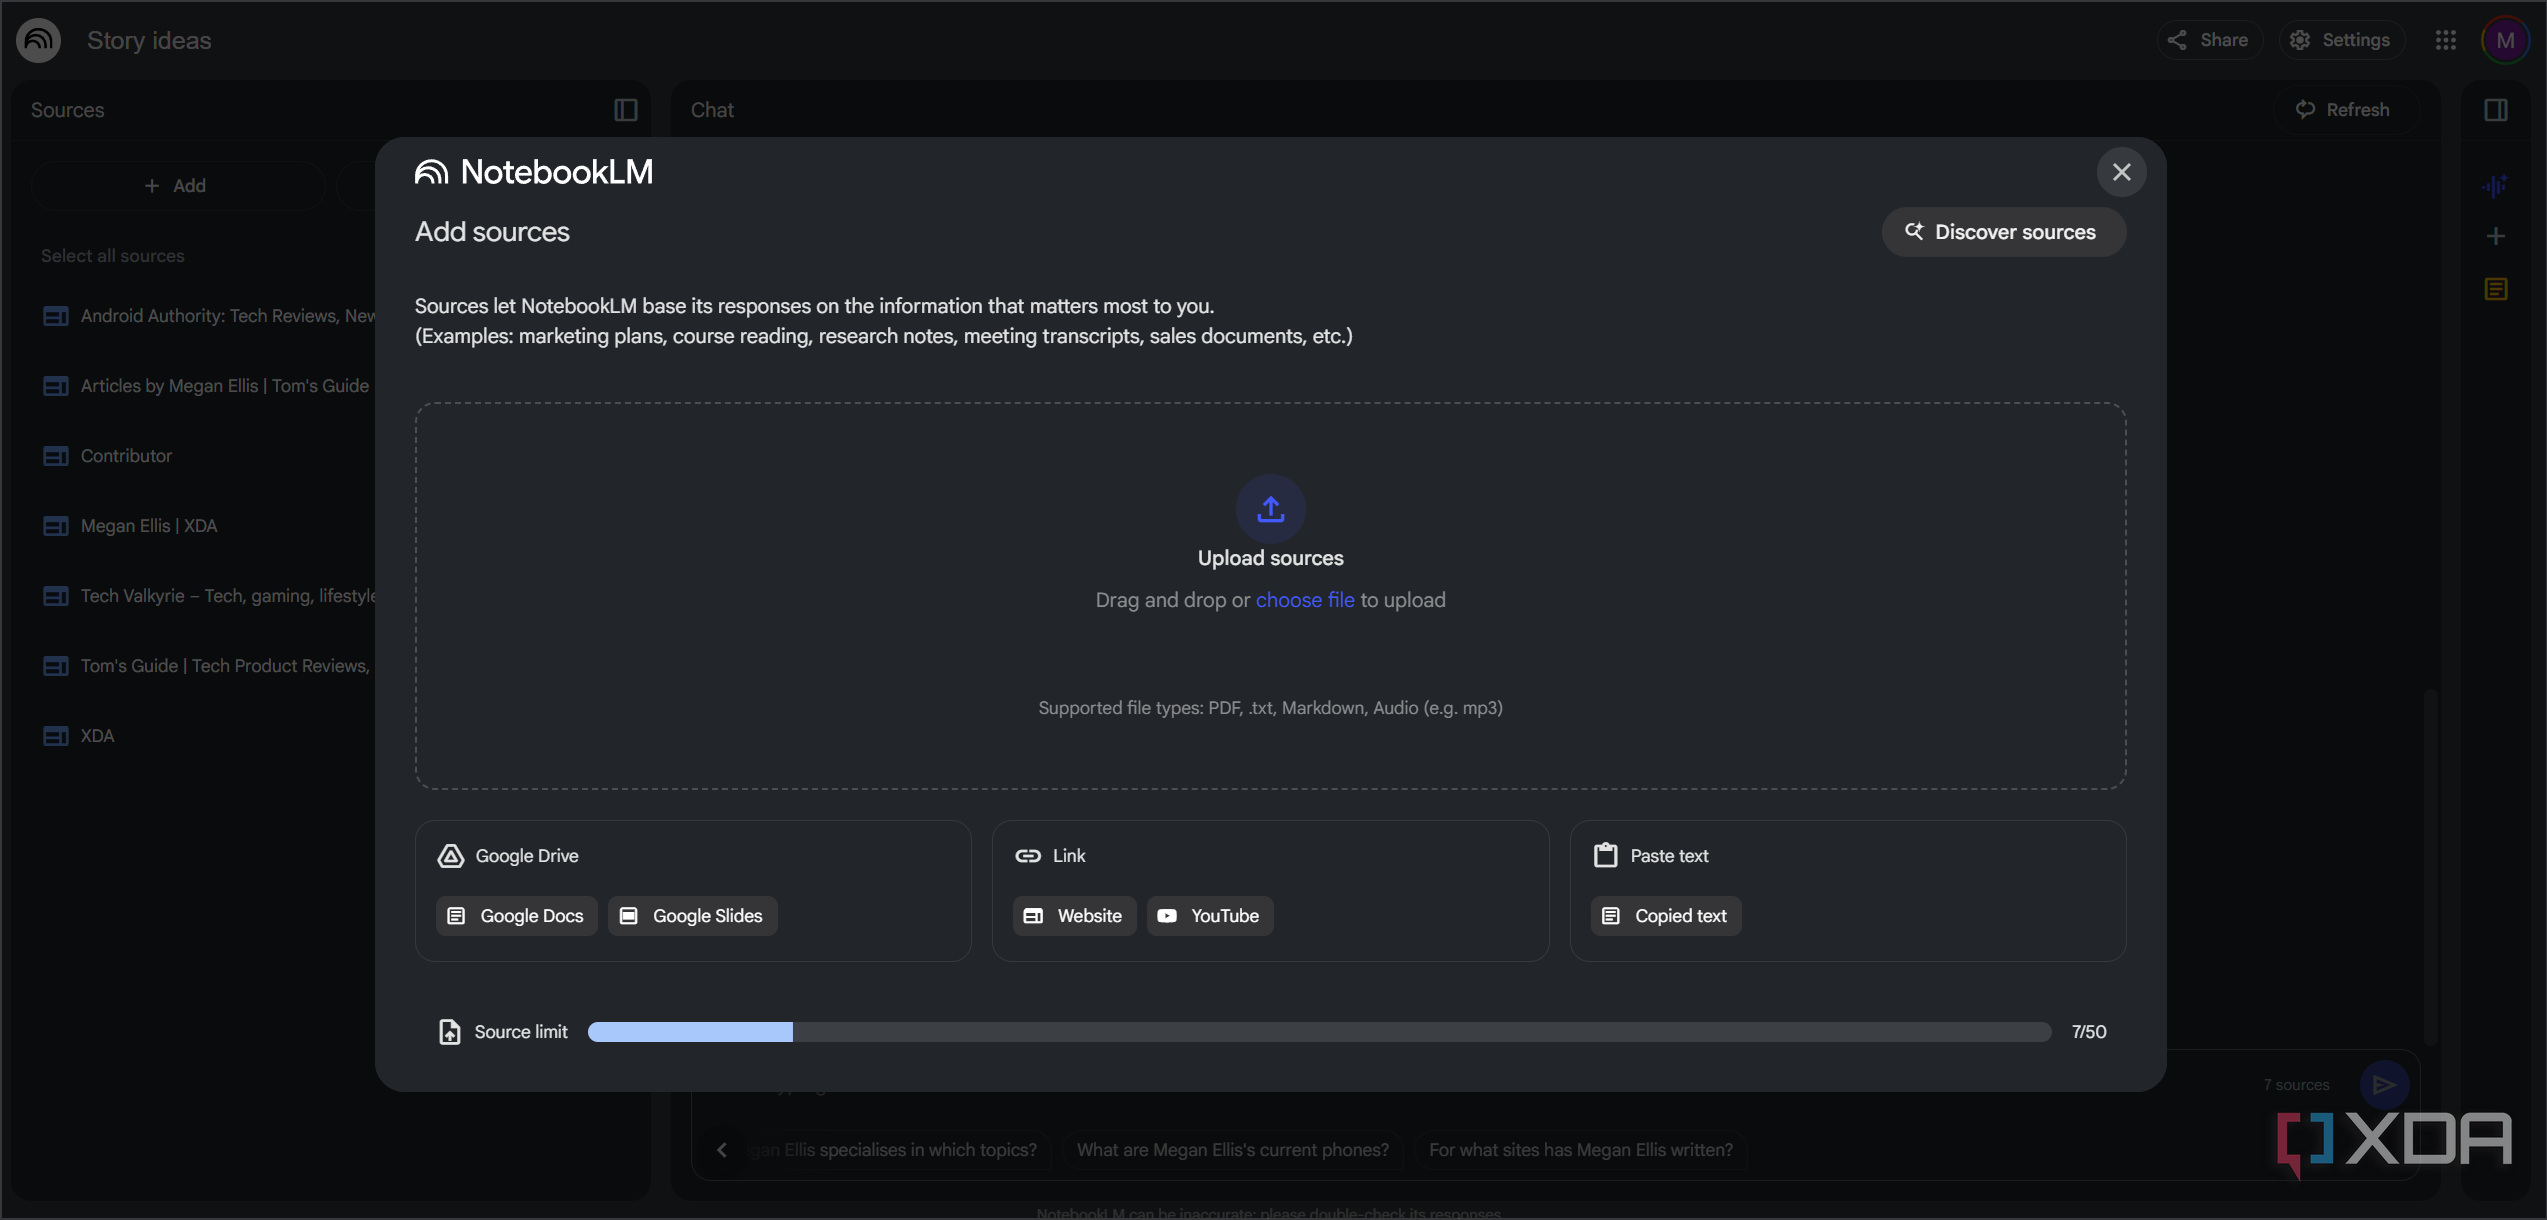The height and width of the screenshot is (1220, 2547).
Task: Click the plus icon in right sidebar
Action: [x=2495, y=236]
